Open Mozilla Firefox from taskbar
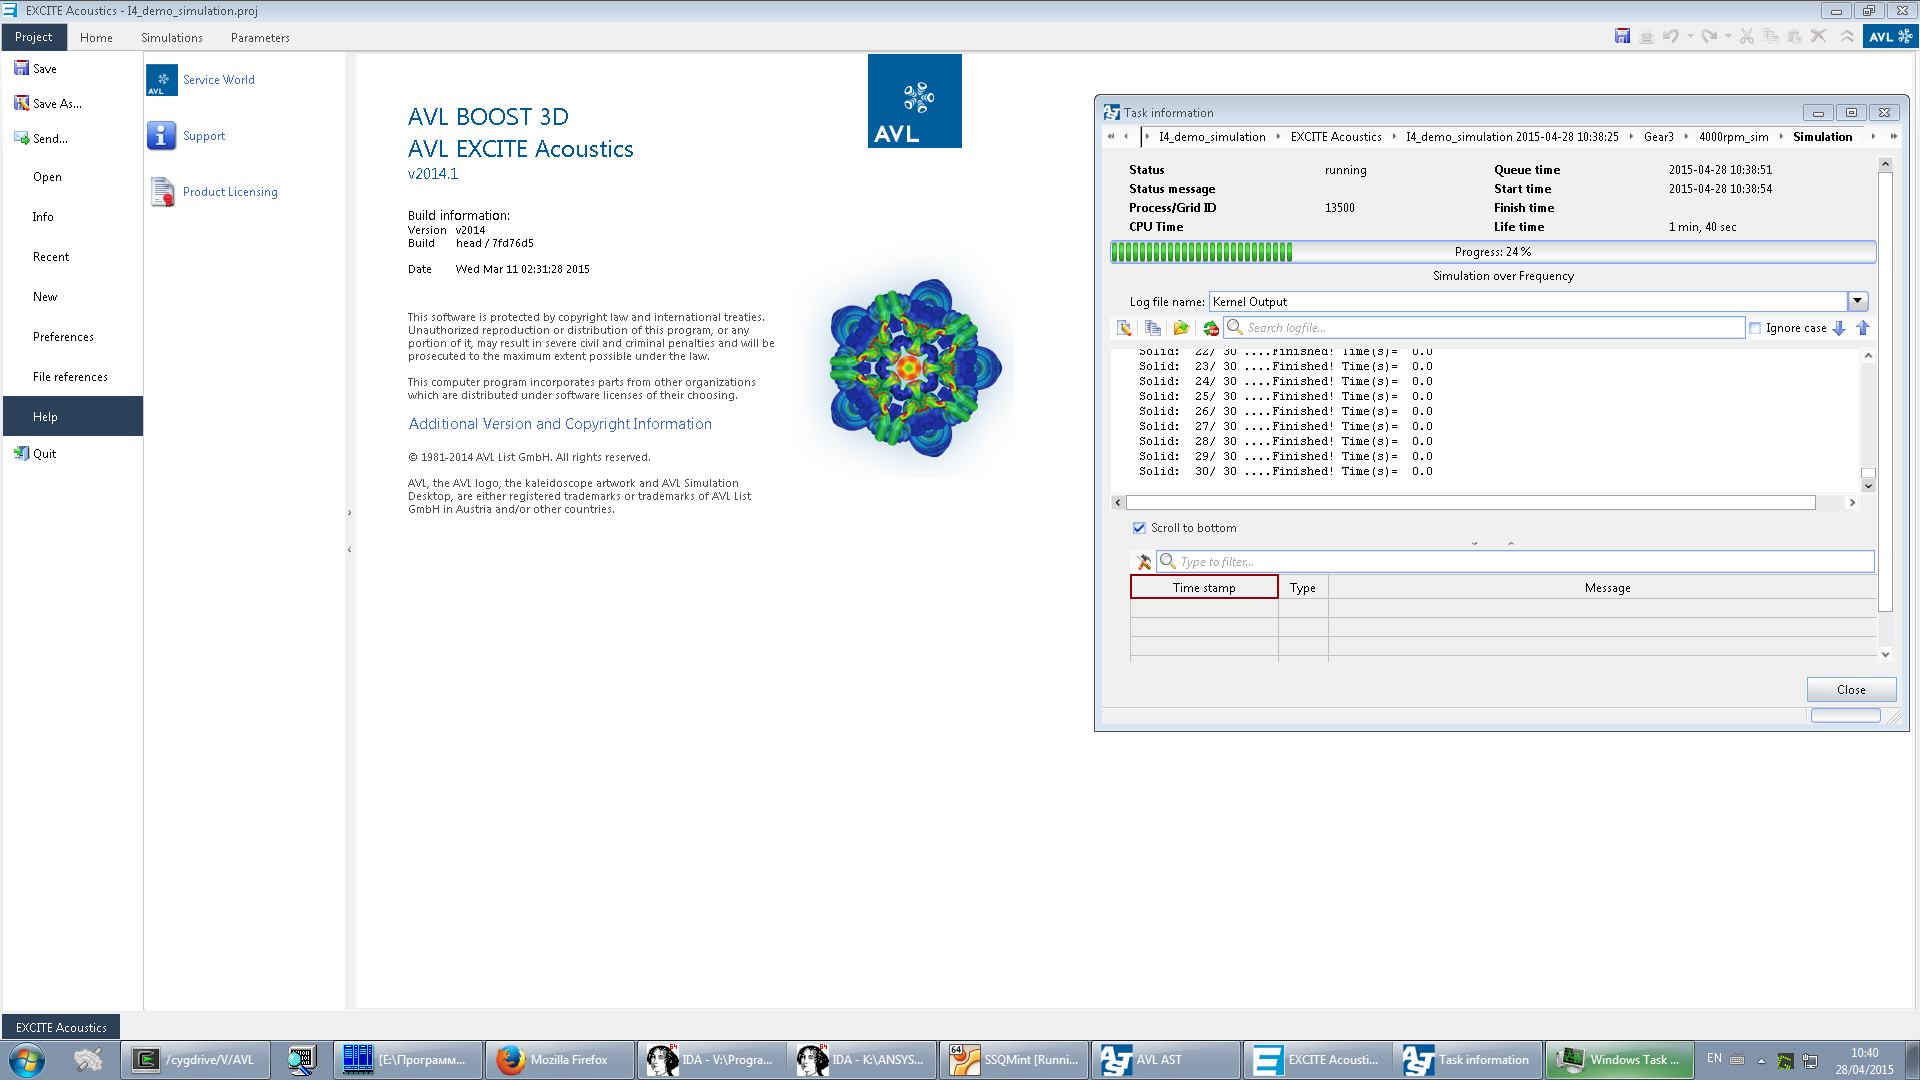This screenshot has height=1080, width=1920. point(560,1060)
